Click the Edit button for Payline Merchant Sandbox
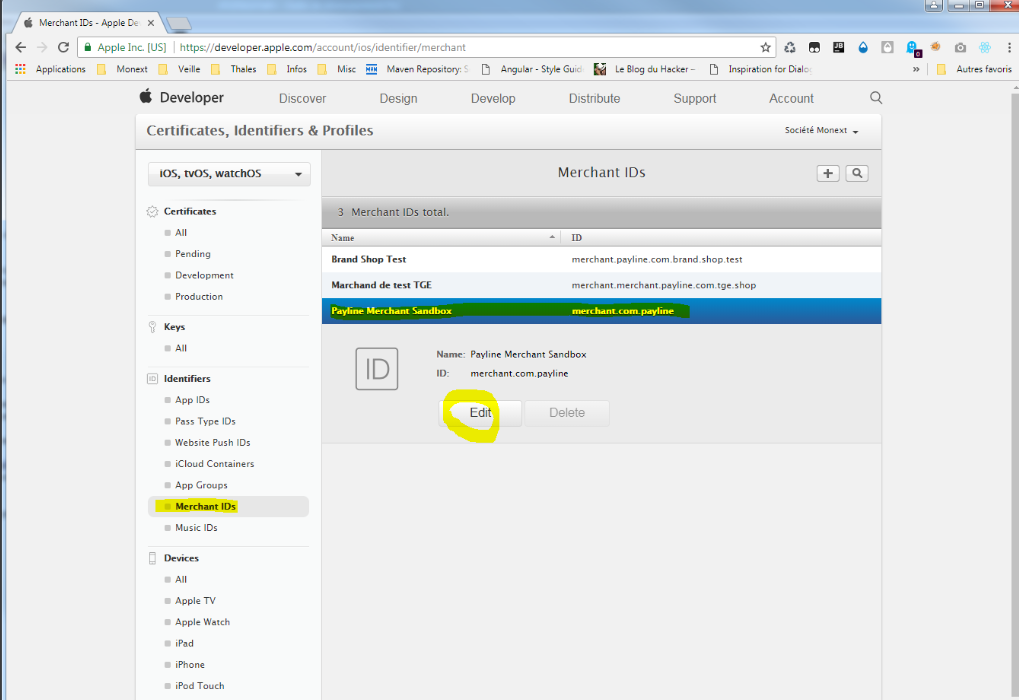Viewport: 1019px width, 700px height. point(480,413)
